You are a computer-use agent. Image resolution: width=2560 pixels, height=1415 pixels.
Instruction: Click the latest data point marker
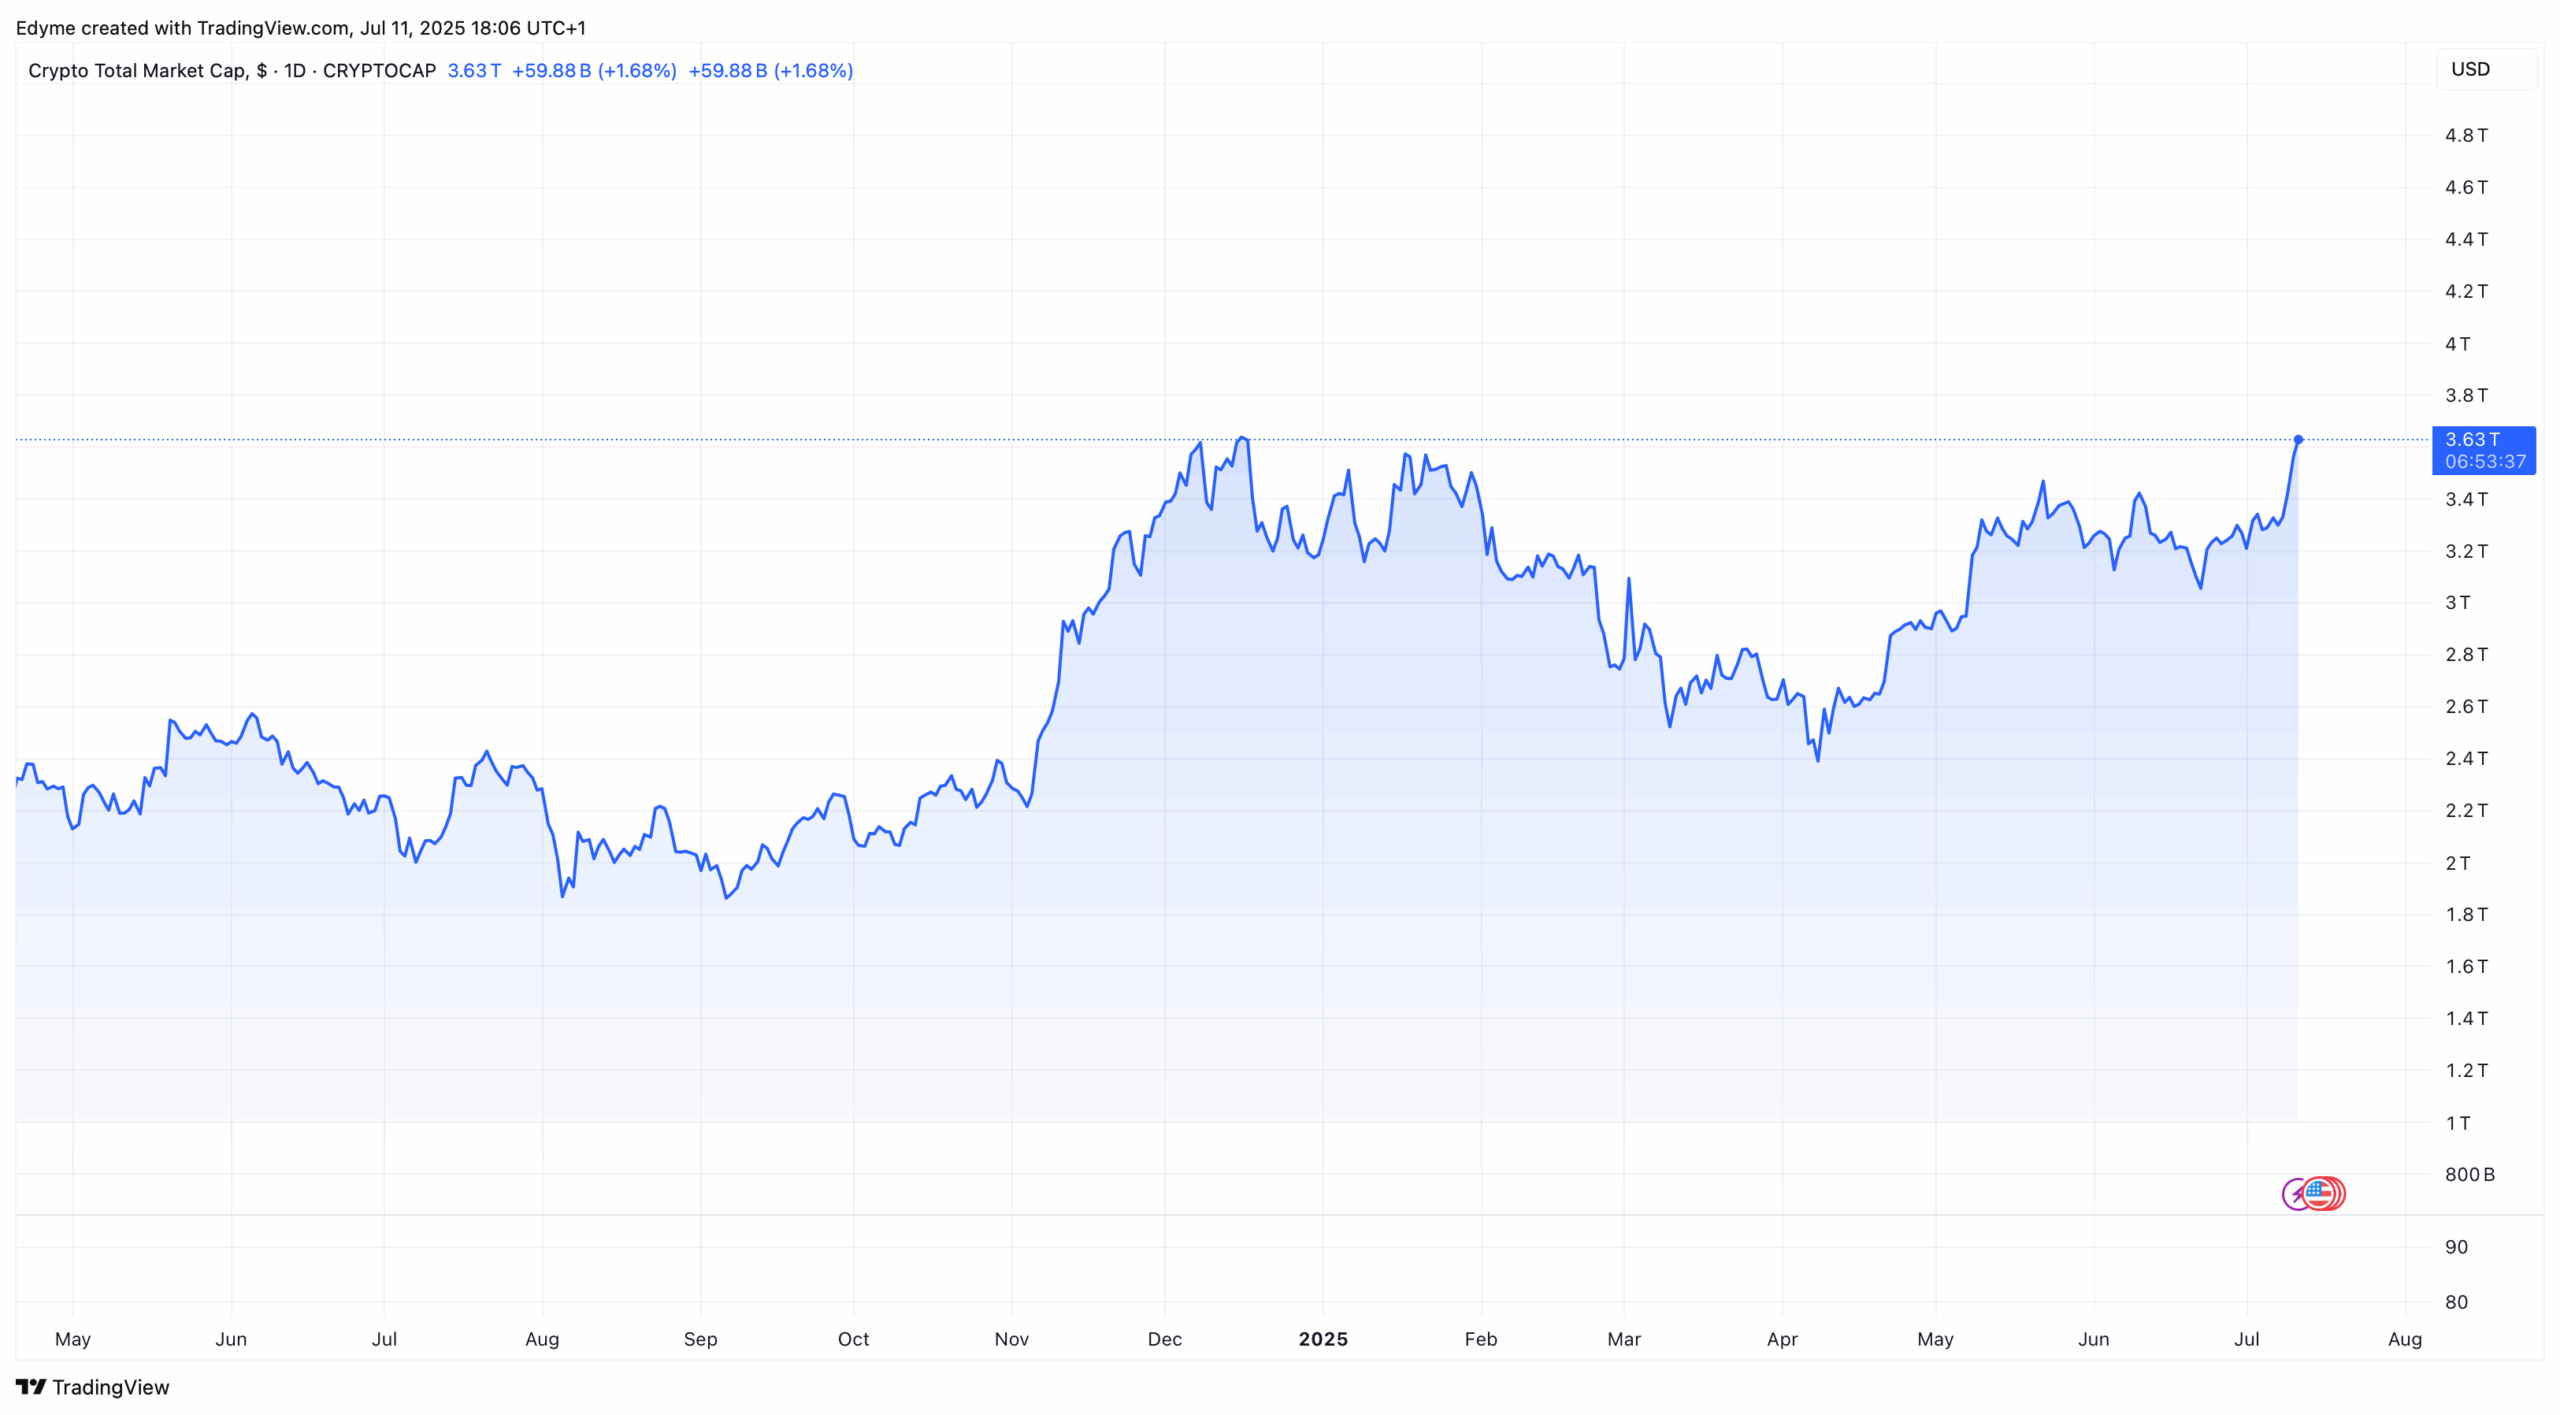tap(2298, 439)
